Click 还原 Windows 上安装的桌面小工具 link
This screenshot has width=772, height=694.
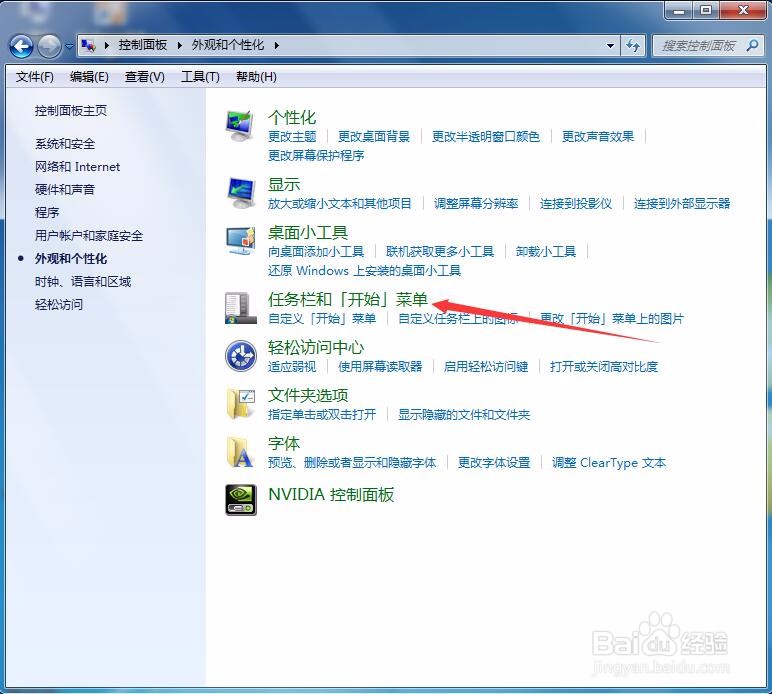[364, 270]
